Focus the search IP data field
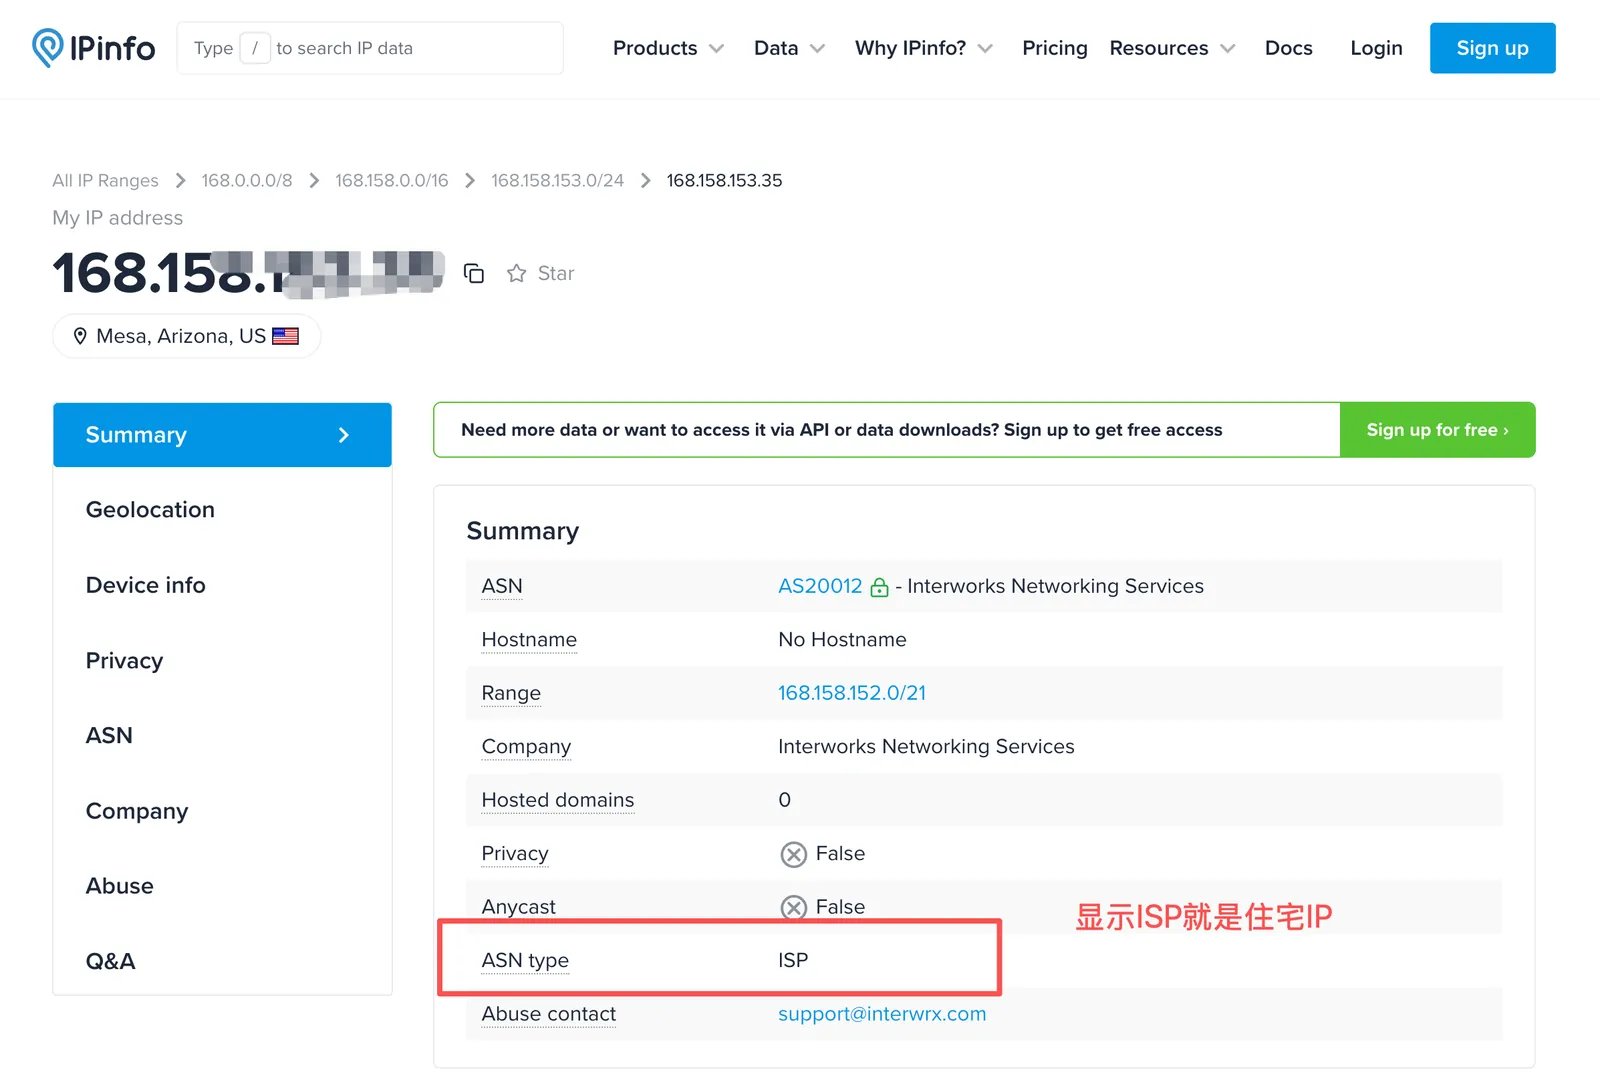The height and width of the screenshot is (1084, 1600). pos(370,48)
